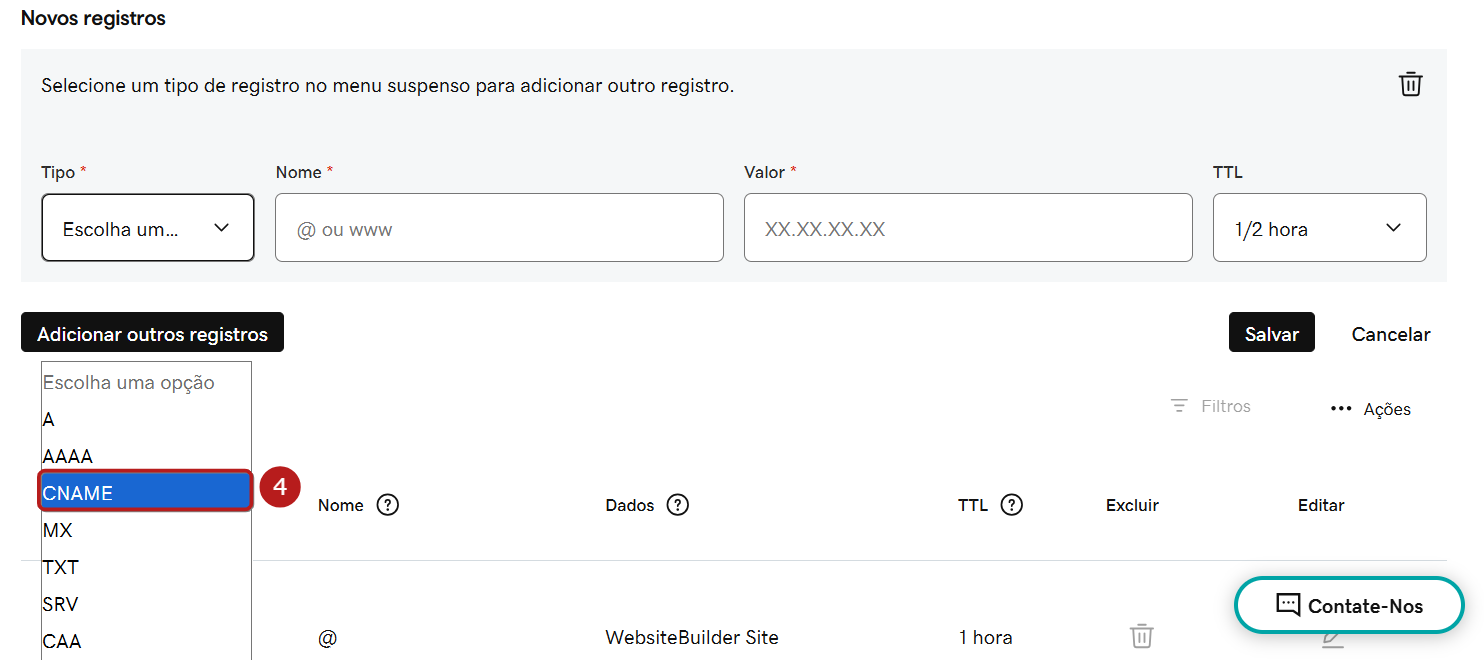This screenshot has height=660, width=1484.
Task: Click the Salvar button
Action: click(x=1272, y=333)
